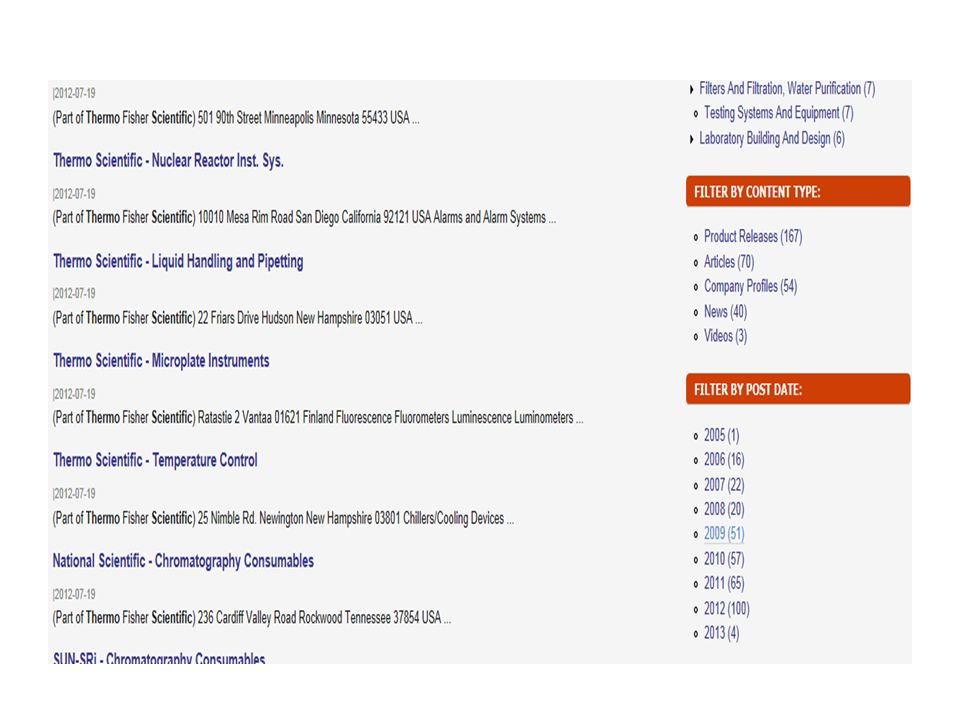Click the 2012-07-19 date under Temperature Control
The height and width of the screenshot is (720, 960).
pos(74,493)
